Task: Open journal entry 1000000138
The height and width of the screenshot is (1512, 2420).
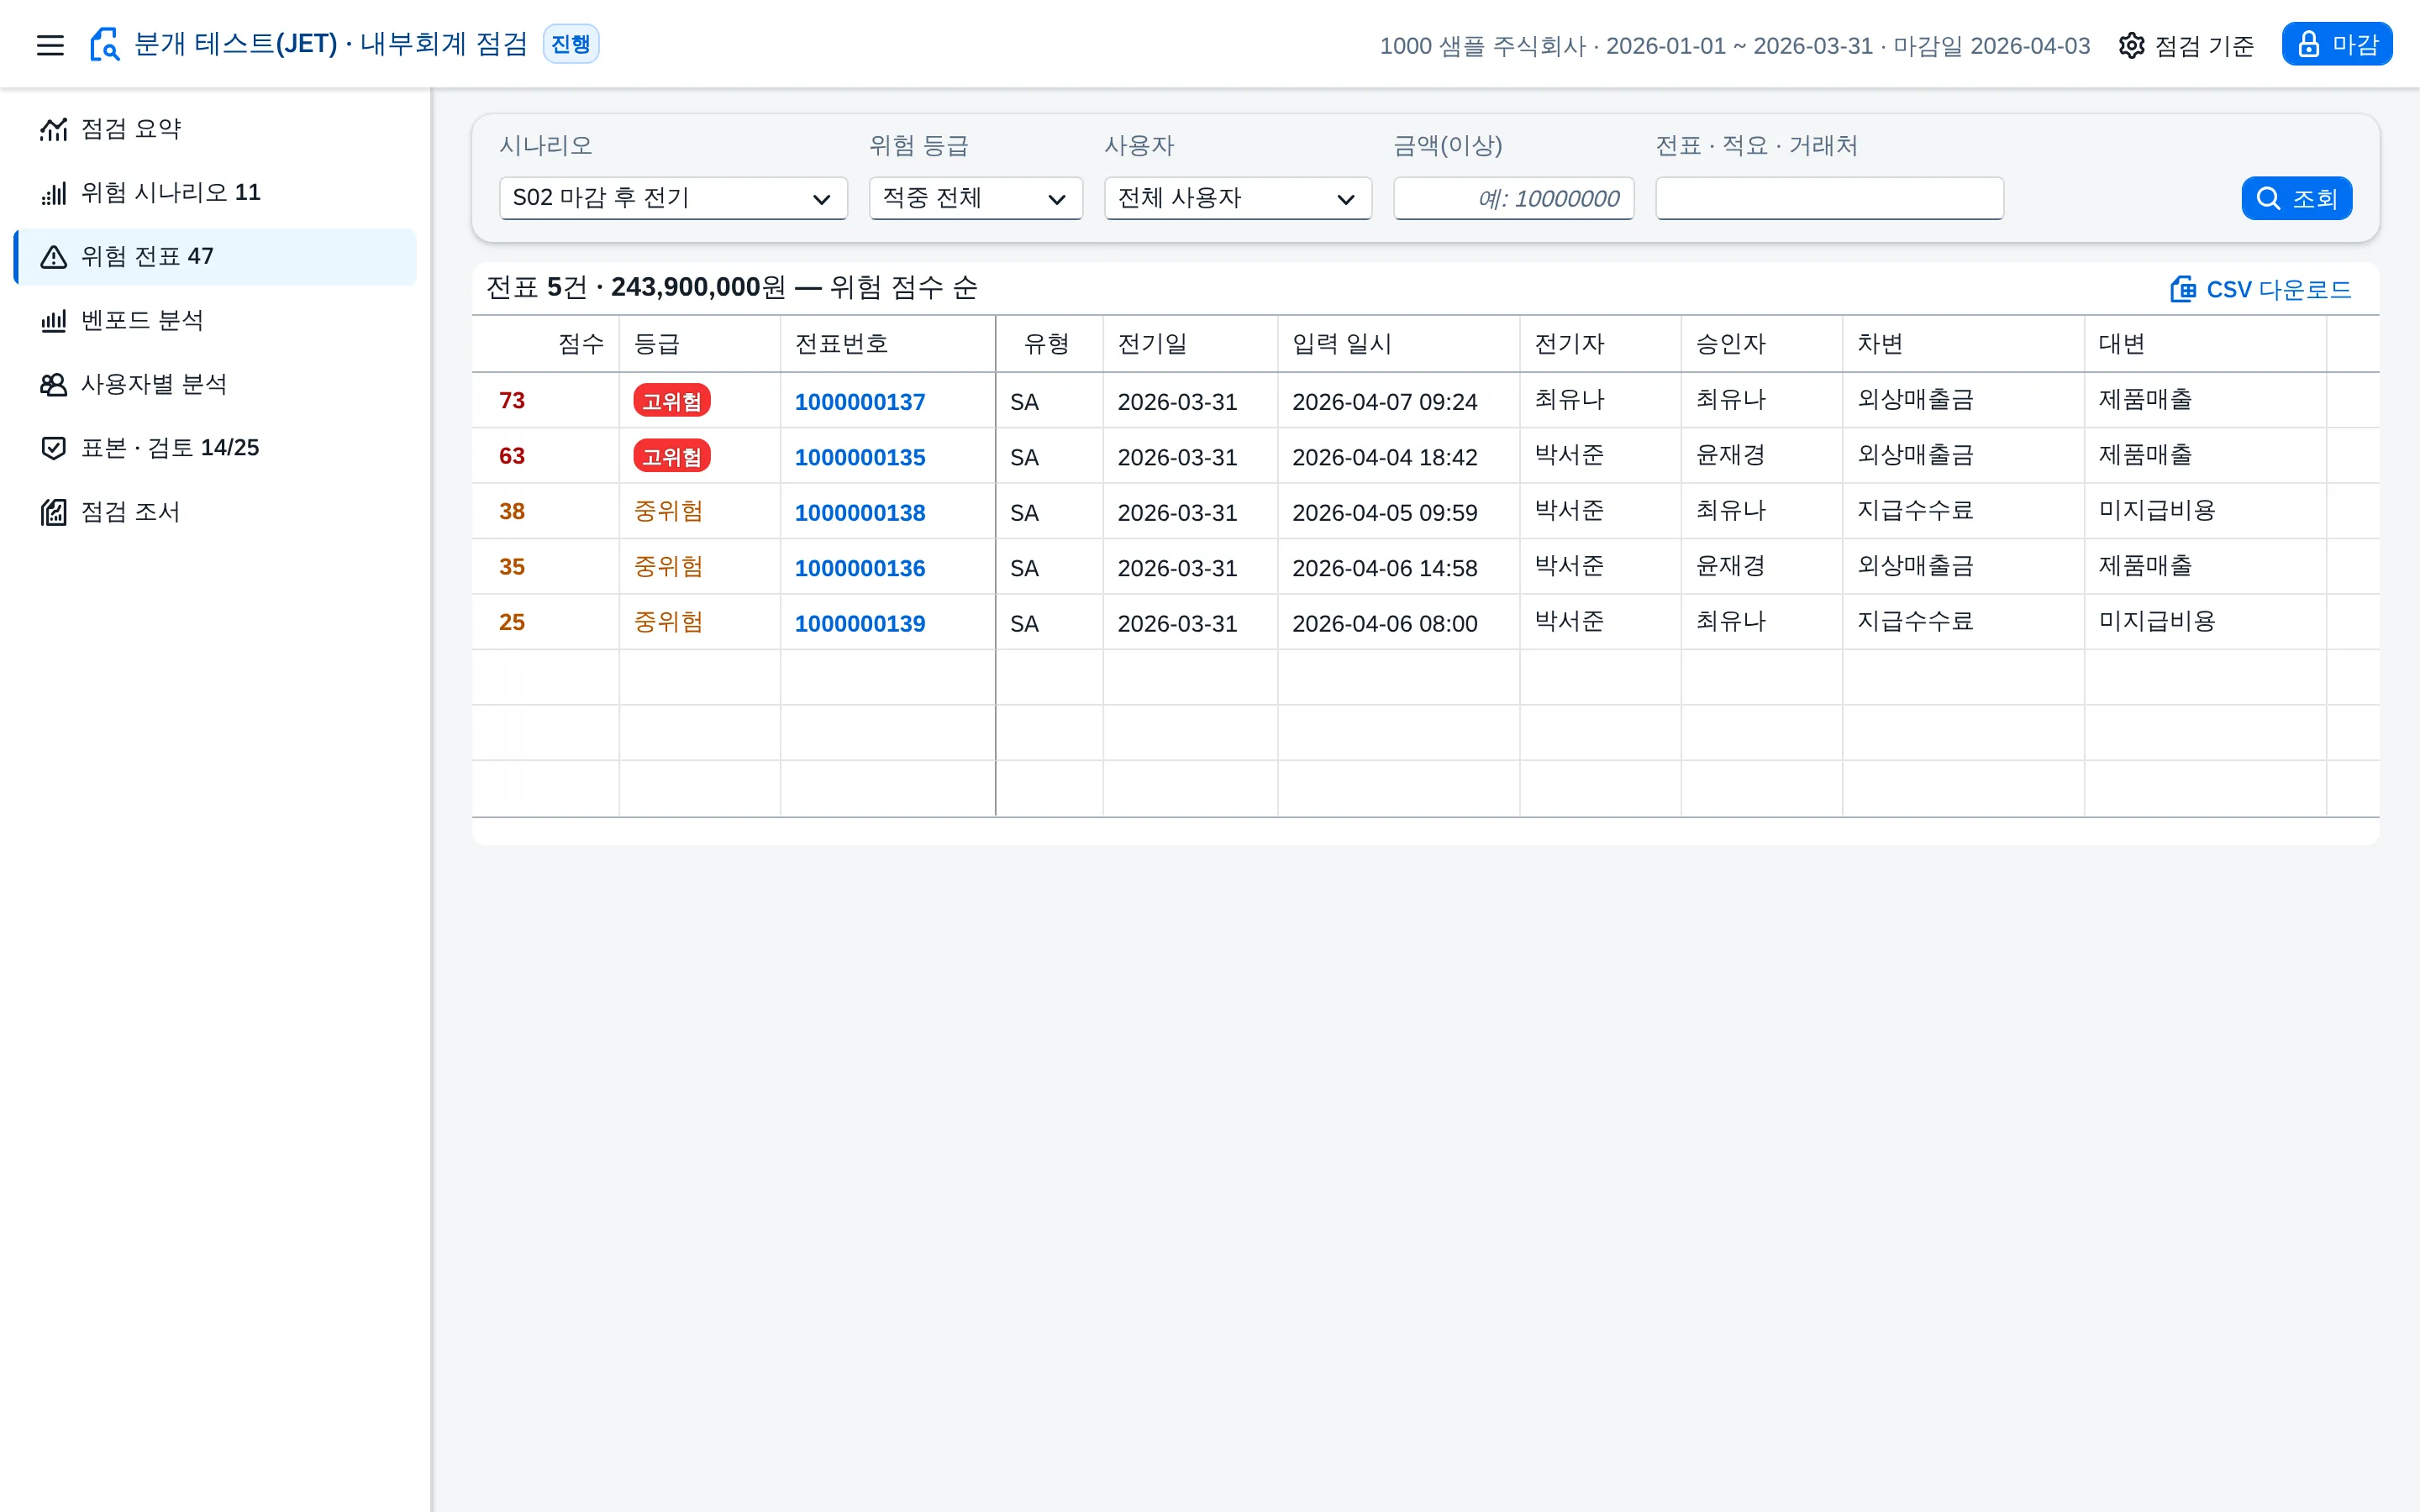Action: point(860,513)
